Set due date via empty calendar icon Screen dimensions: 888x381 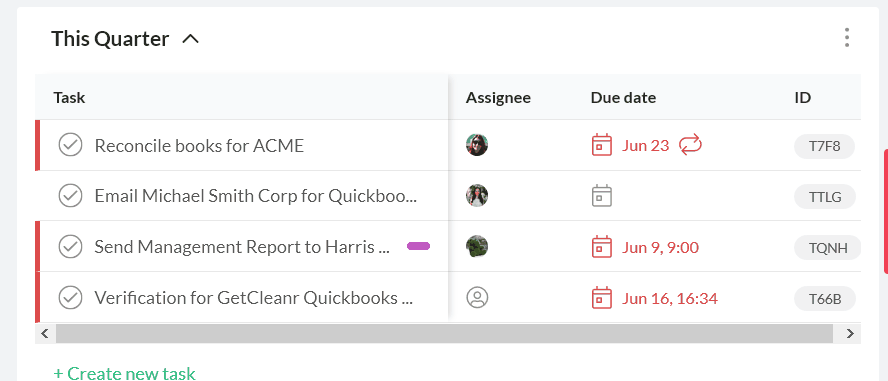[x=601, y=196]
